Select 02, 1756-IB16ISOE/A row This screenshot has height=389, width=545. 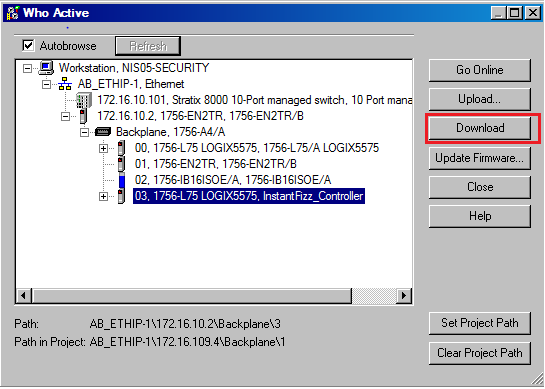(233, 180)
